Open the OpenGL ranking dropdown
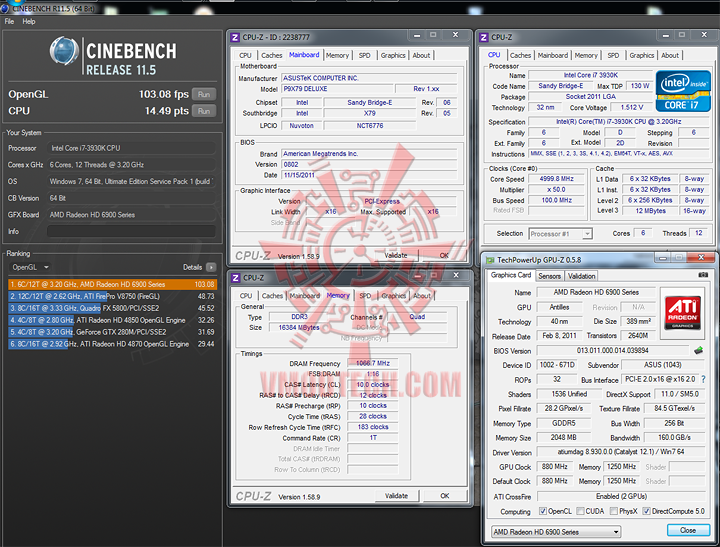Screen dimensions: 720x547 30,267
